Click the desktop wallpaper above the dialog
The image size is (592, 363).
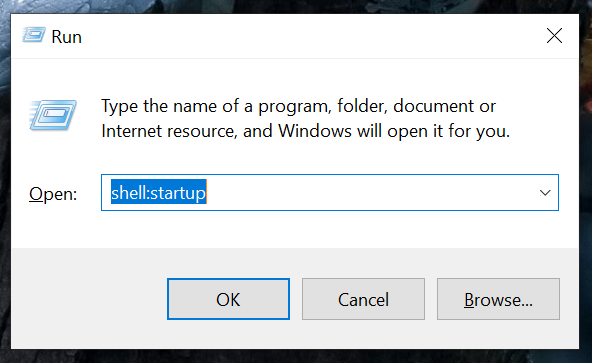point(294,6)
